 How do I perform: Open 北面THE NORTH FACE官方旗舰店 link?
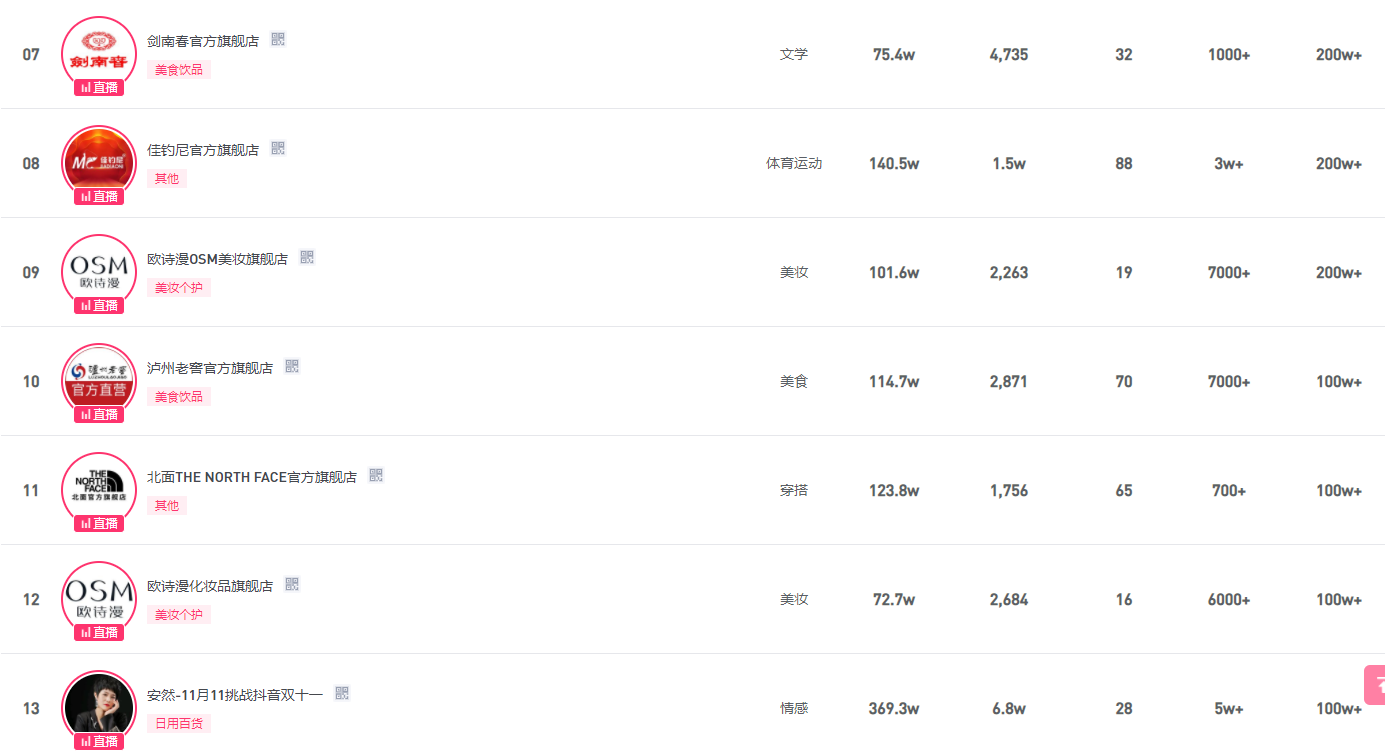click(252, 477)
